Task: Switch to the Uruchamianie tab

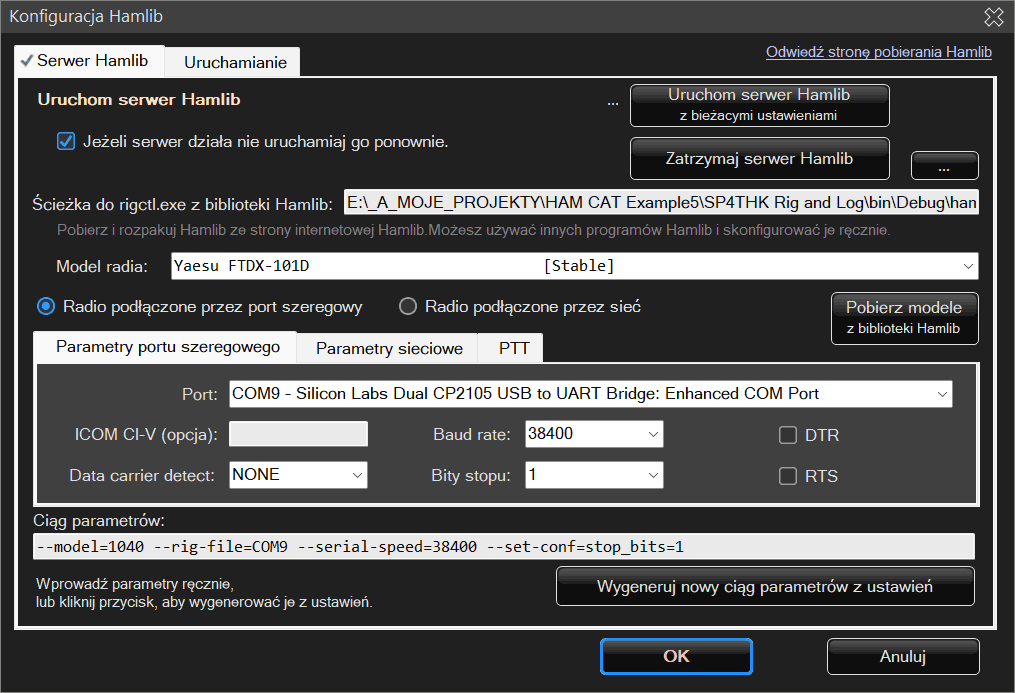Action: click(x=235, y=62)
